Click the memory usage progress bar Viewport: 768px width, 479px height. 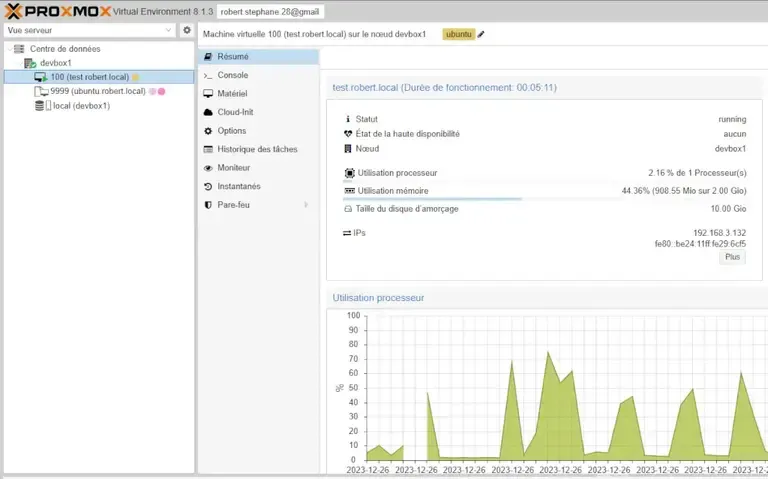(x=432, y=198)
